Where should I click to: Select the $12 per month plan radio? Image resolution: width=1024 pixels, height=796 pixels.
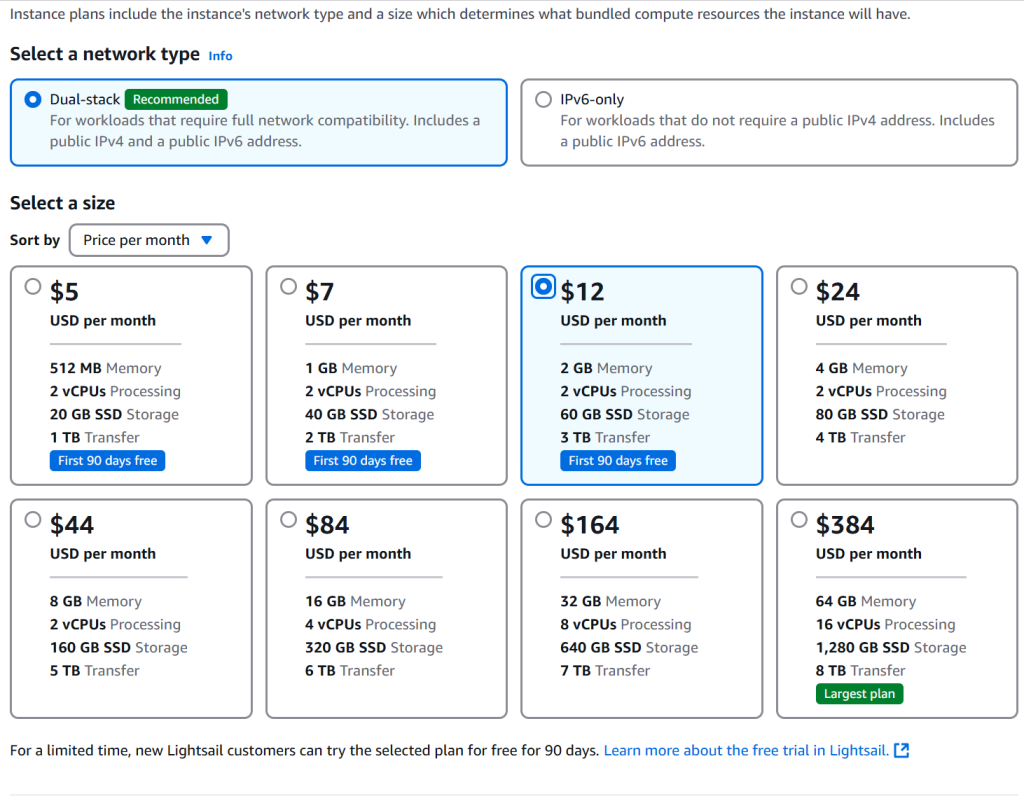[x=543, y=287]
